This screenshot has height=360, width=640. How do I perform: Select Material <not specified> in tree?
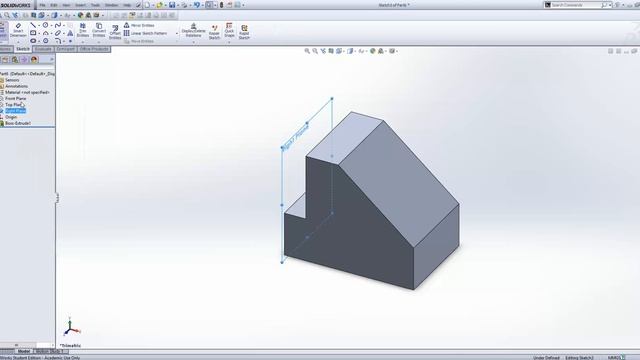pos(27,92)
